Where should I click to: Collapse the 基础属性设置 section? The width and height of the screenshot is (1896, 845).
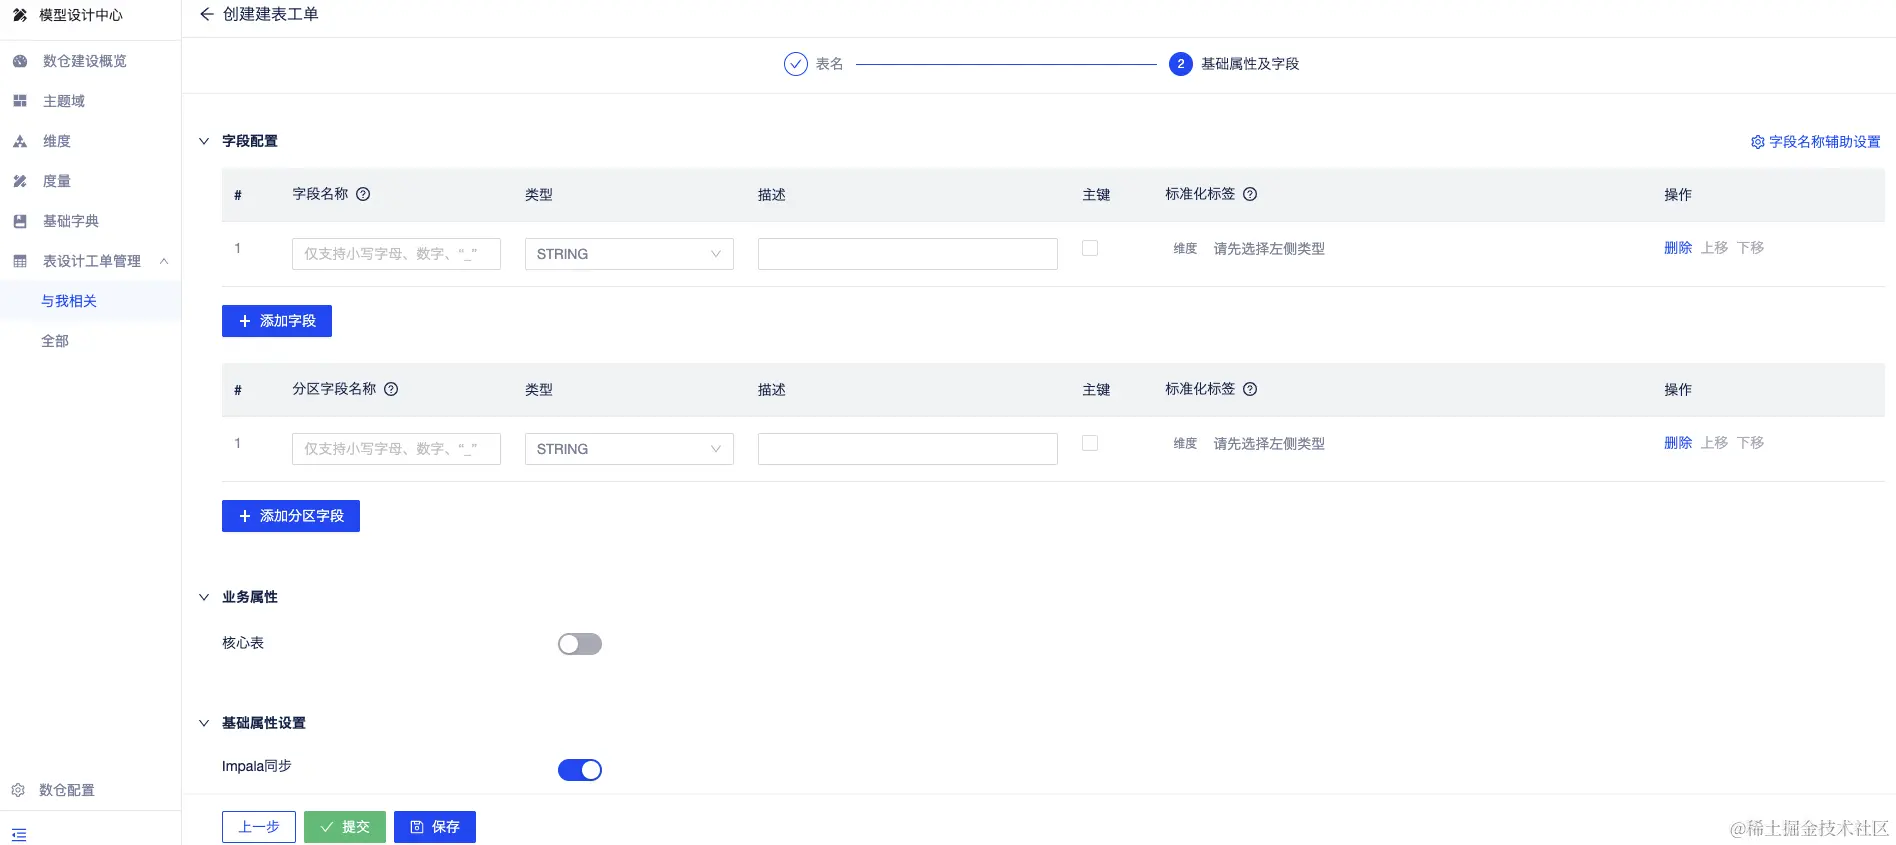point(204,723)
